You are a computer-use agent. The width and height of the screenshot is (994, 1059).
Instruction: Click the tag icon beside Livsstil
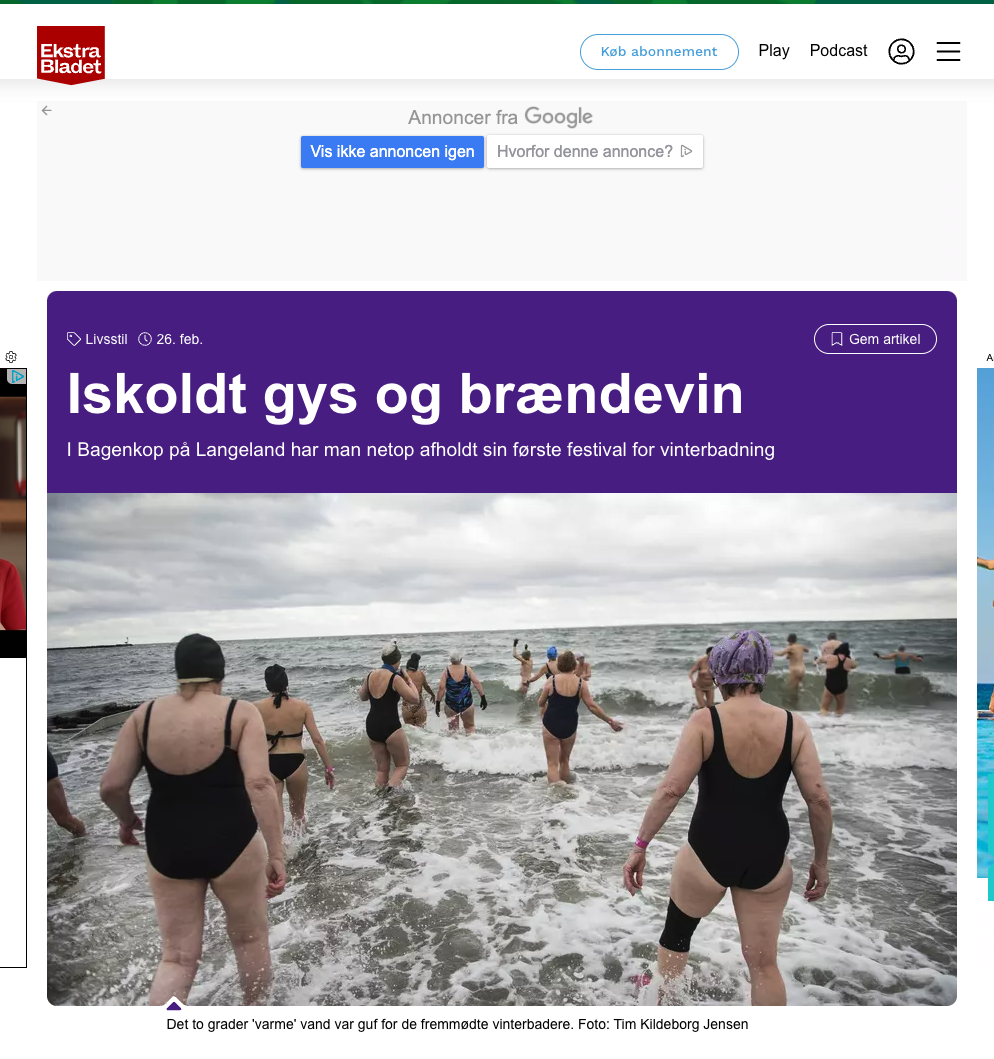click(74, 339)
